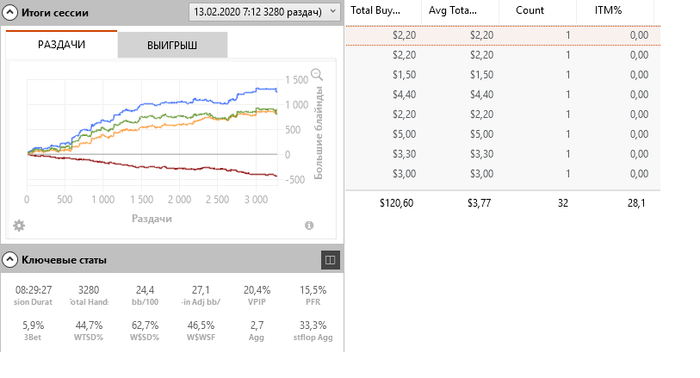Collapse the Ключевые статы section
Viewport: 700px width, 378px height.
pos(10,260)
